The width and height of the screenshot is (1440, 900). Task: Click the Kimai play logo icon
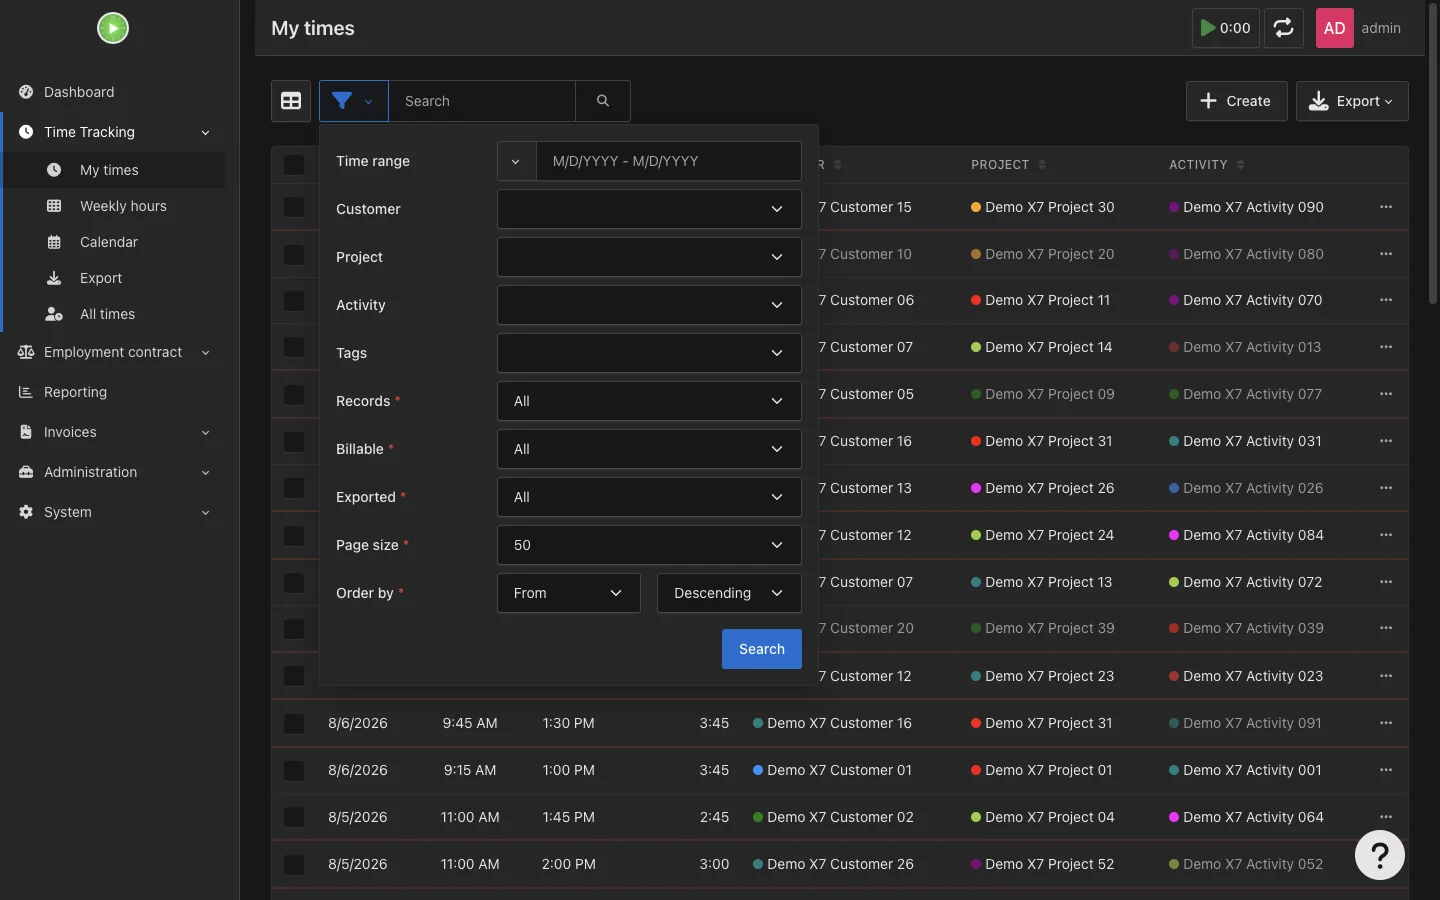(x=113, y=28)
